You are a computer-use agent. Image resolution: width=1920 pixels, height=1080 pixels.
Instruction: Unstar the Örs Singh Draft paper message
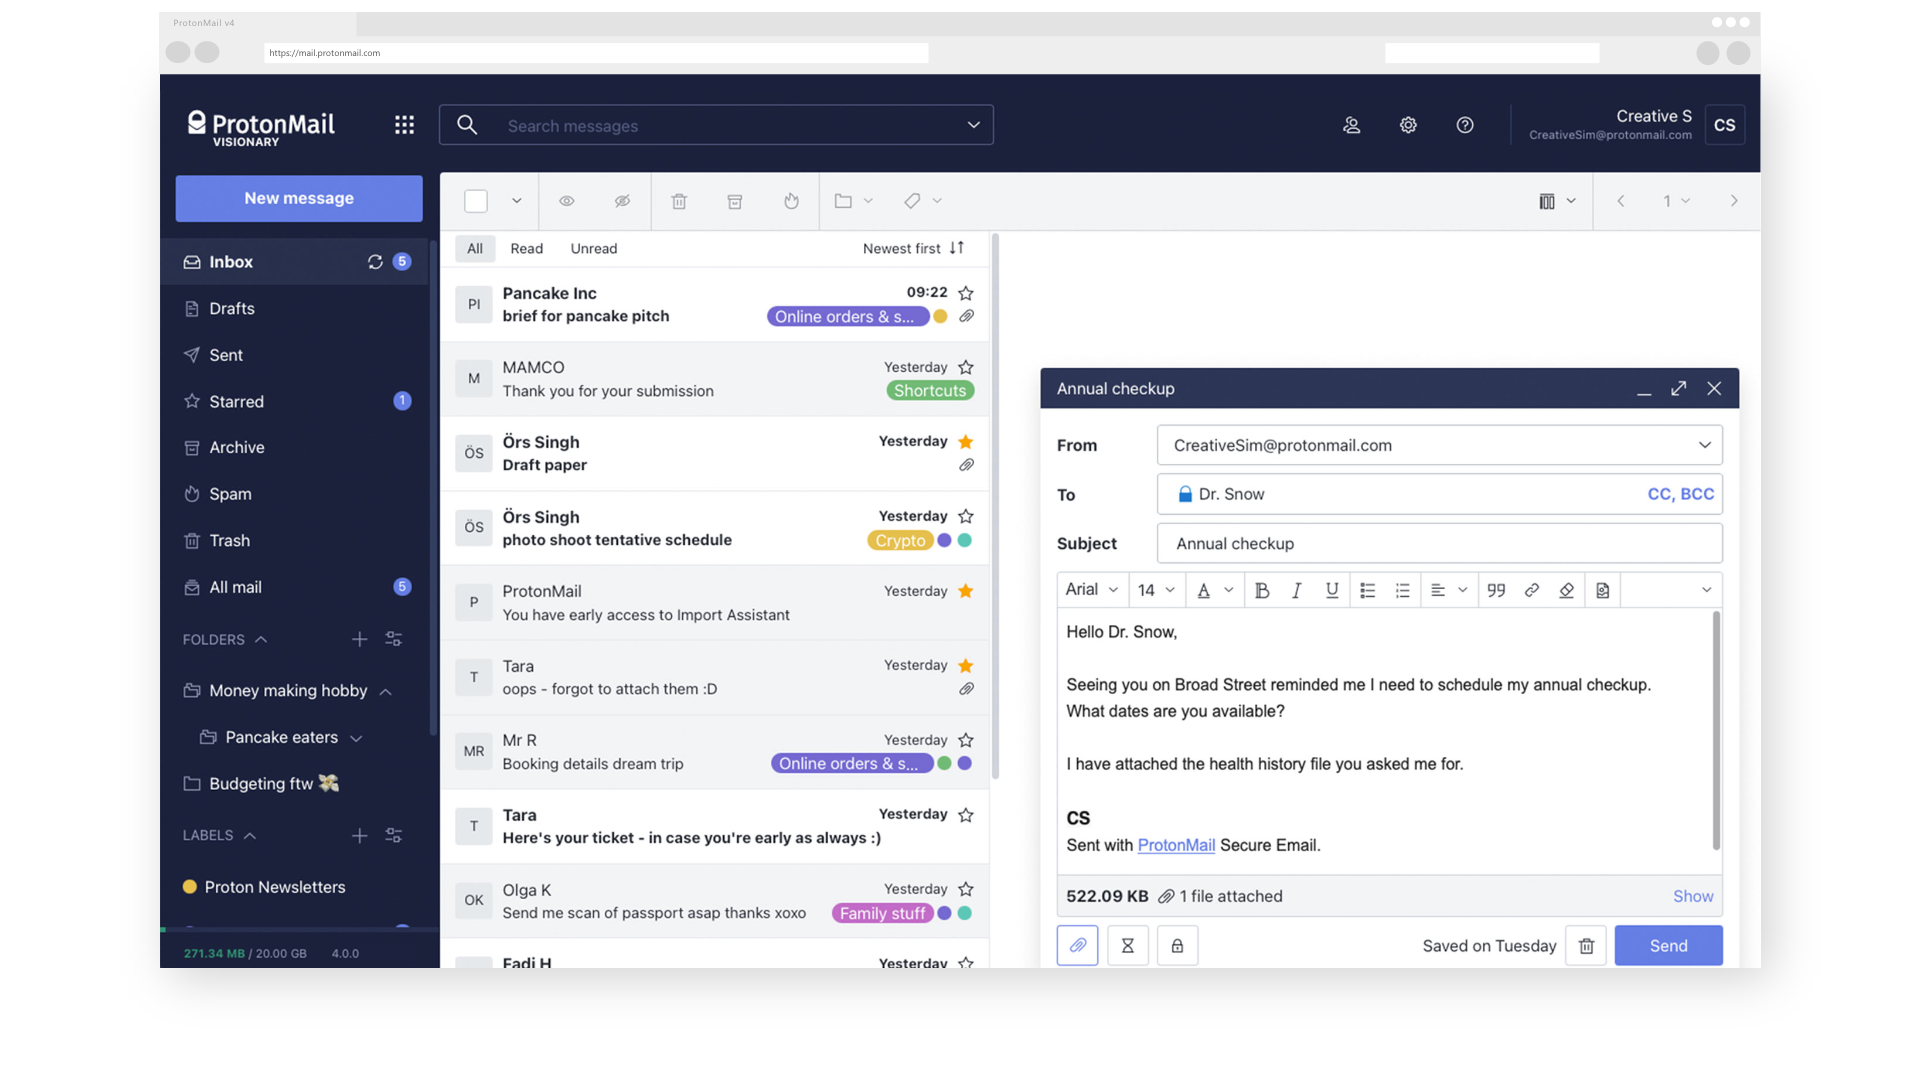pos(966,442)
